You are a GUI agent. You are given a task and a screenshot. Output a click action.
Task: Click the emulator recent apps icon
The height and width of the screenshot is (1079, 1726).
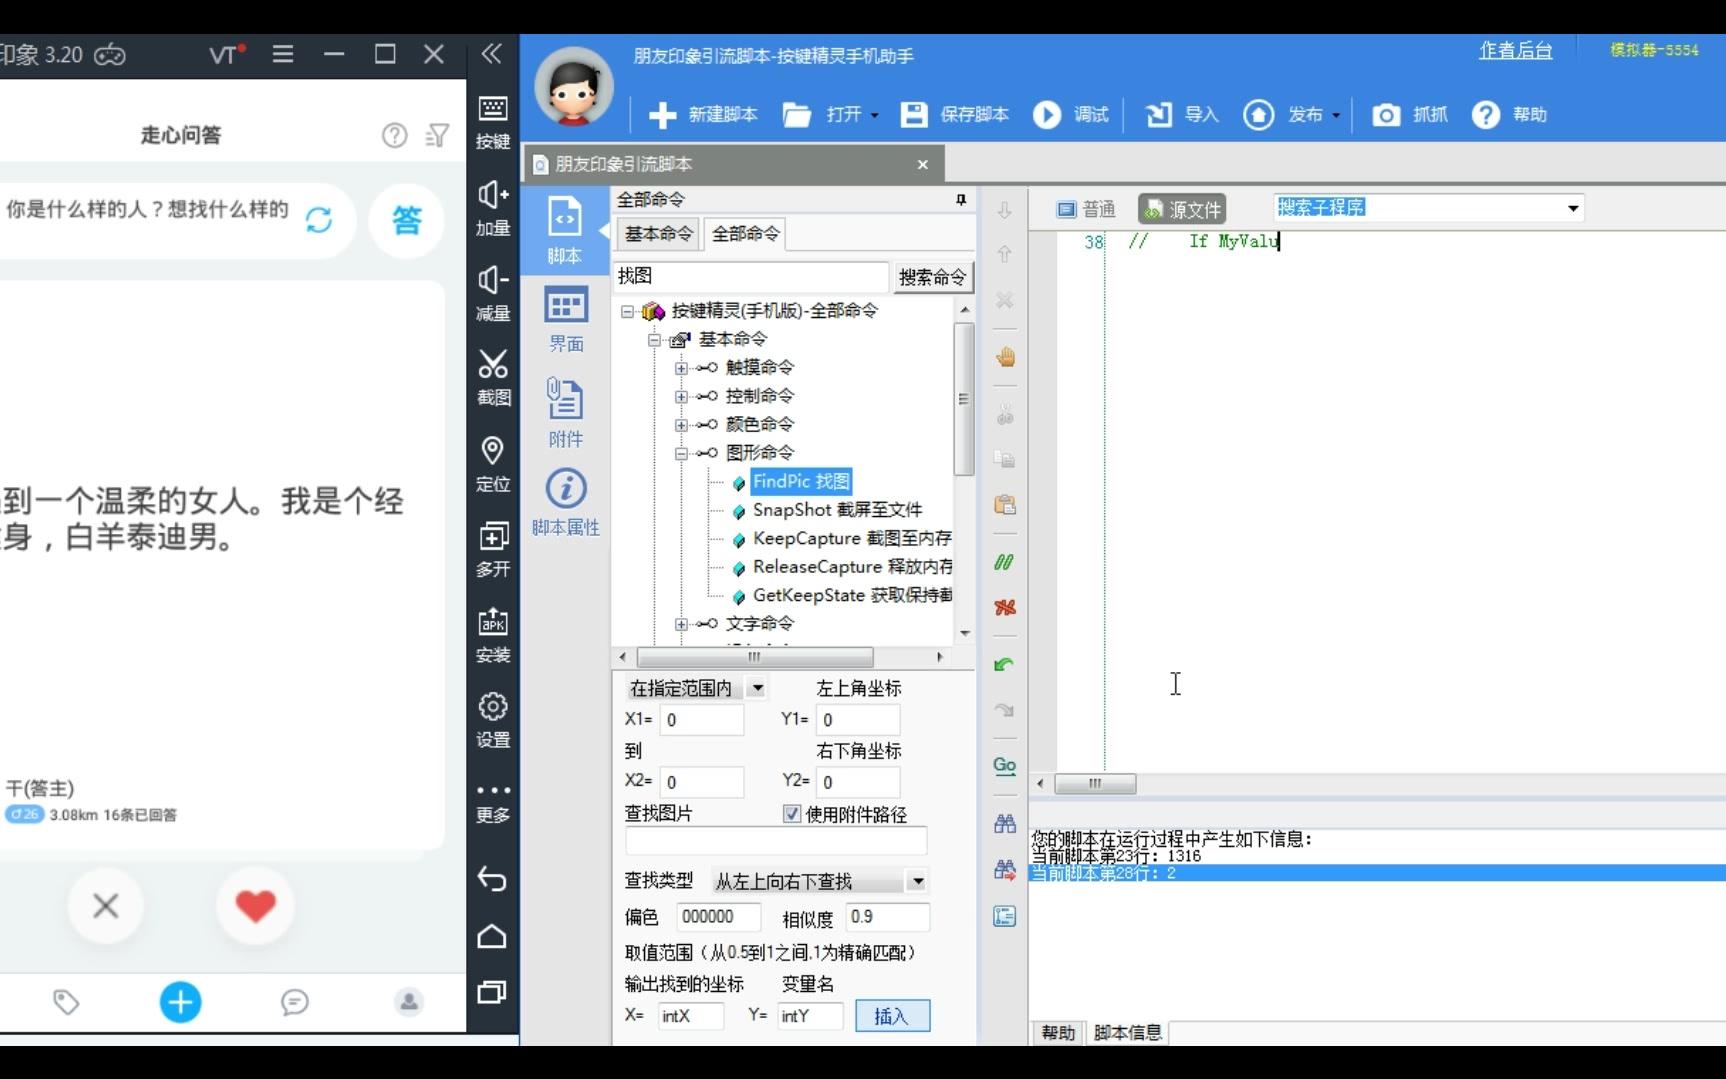click(x=492, y=992)
